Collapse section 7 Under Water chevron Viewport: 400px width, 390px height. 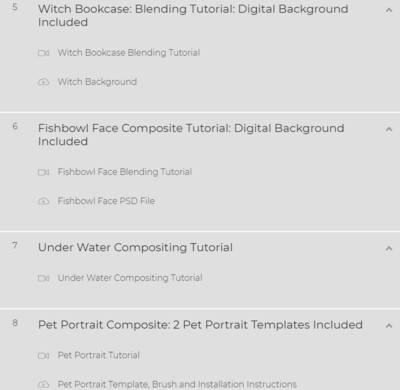click(x=389, y=248)
